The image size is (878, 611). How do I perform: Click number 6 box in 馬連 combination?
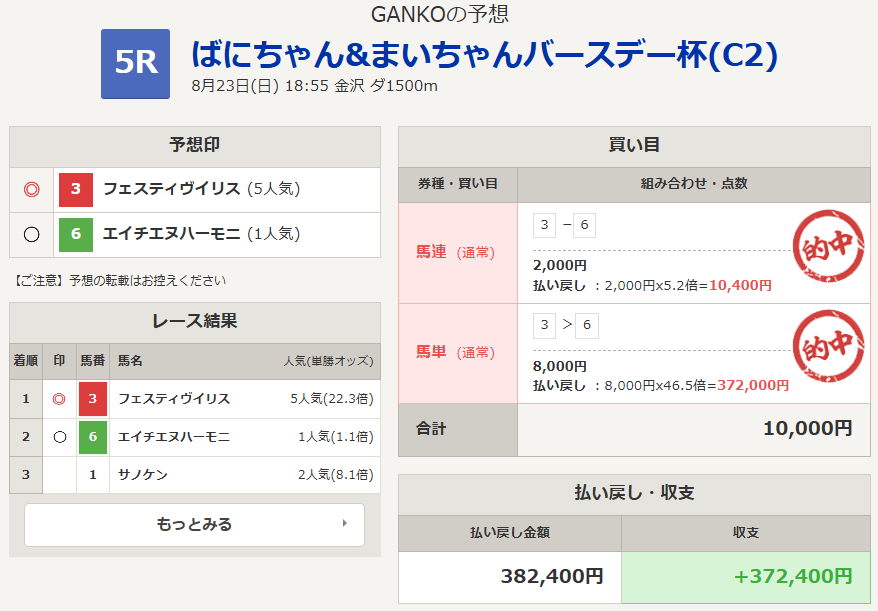tap(584, 225)
